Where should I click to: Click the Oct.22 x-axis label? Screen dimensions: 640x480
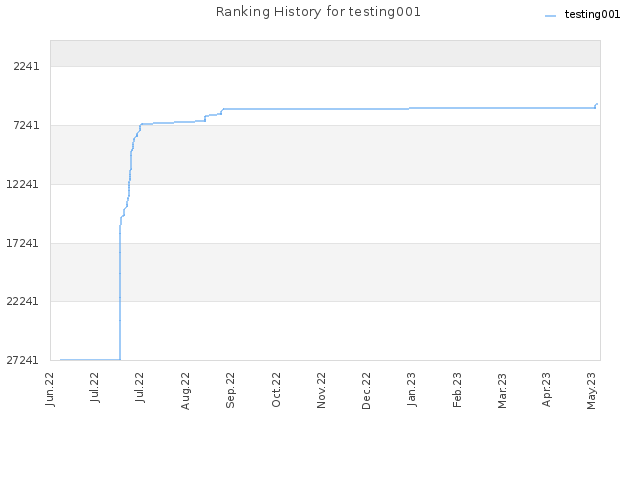tap(276, 389)
